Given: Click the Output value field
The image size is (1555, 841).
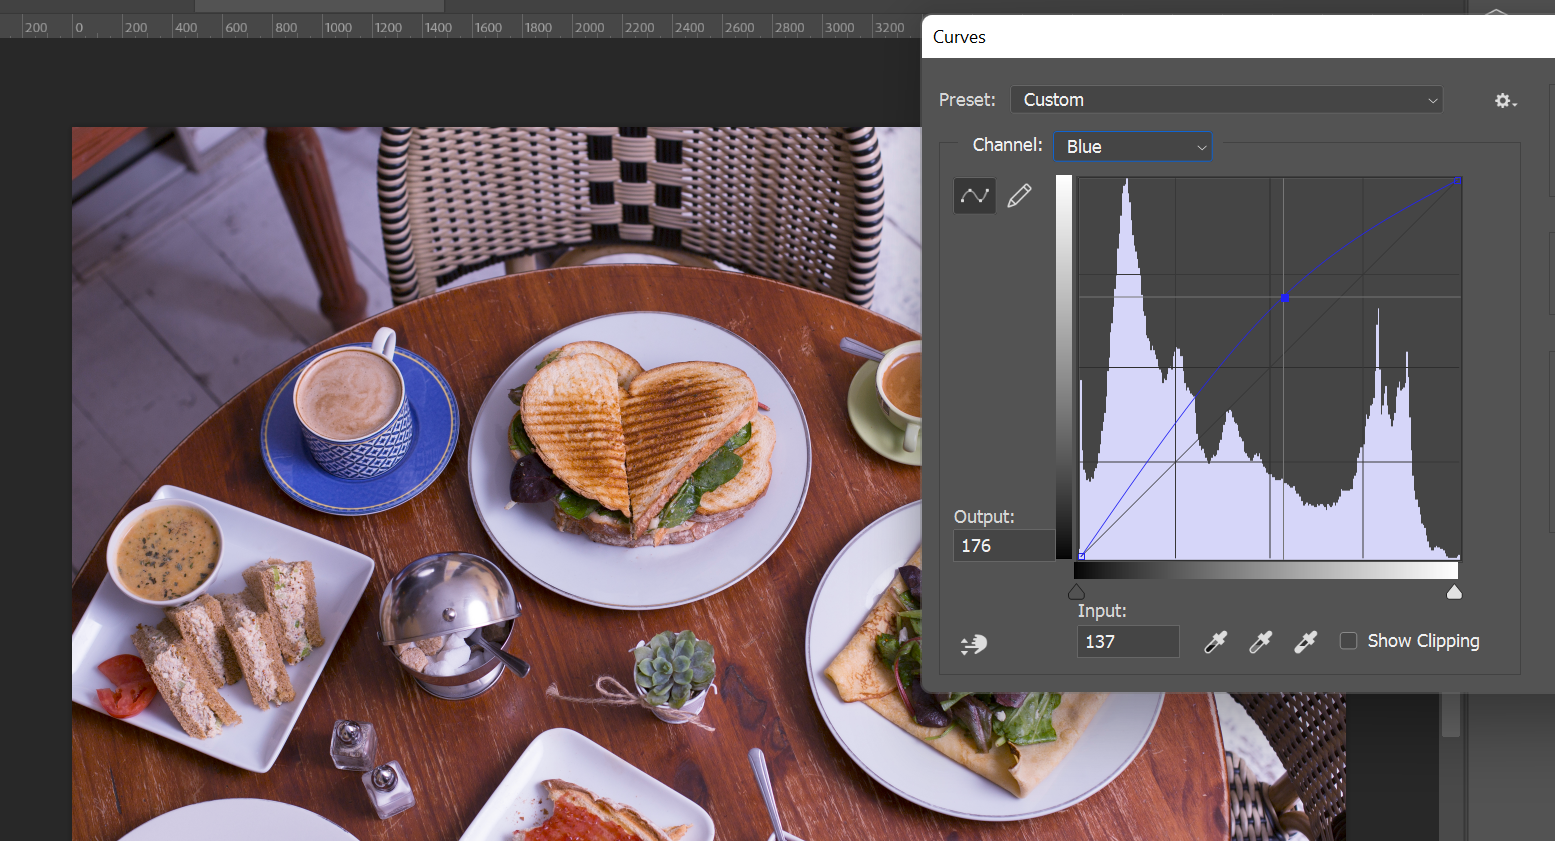Looking at the screenshot, I should coord(1003,546).
